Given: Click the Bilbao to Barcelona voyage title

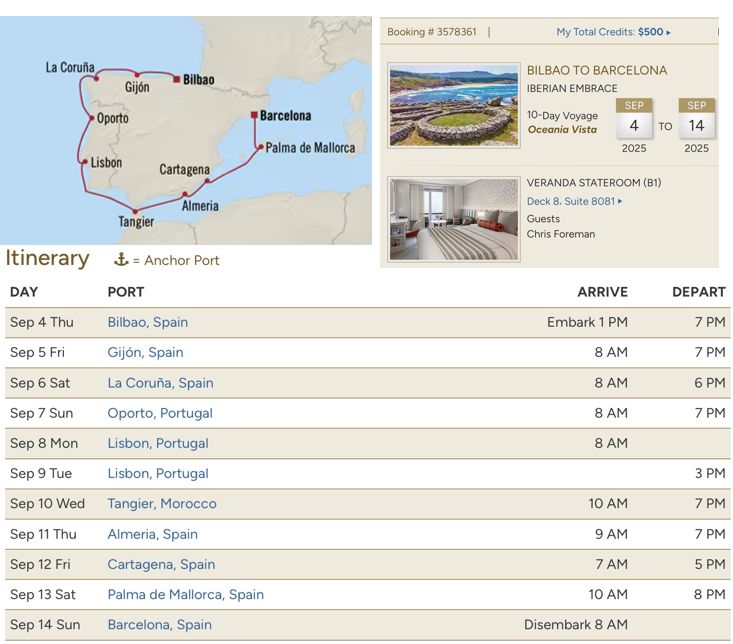Looking at the screenshot, I should point(596,70).
